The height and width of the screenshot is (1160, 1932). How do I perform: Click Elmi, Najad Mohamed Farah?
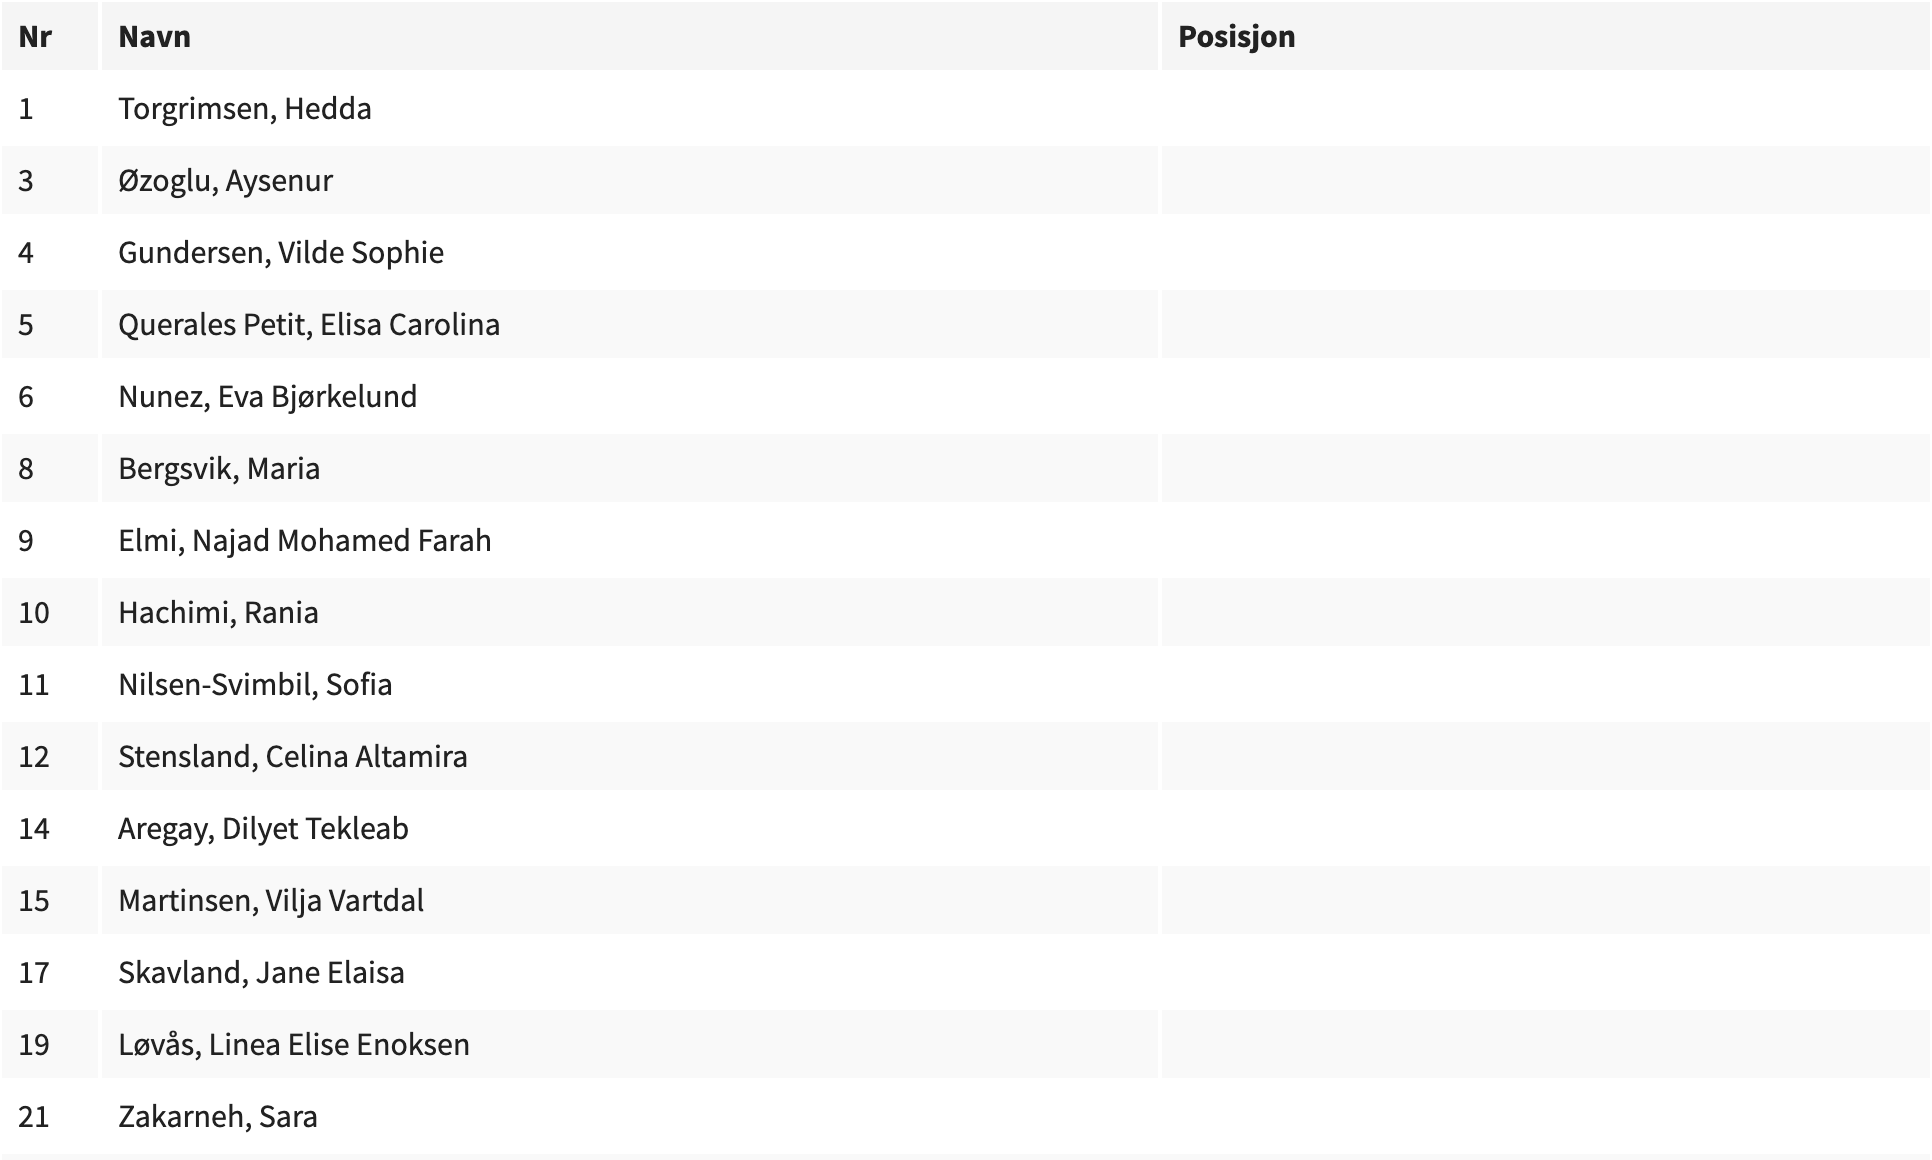(305, 541)
